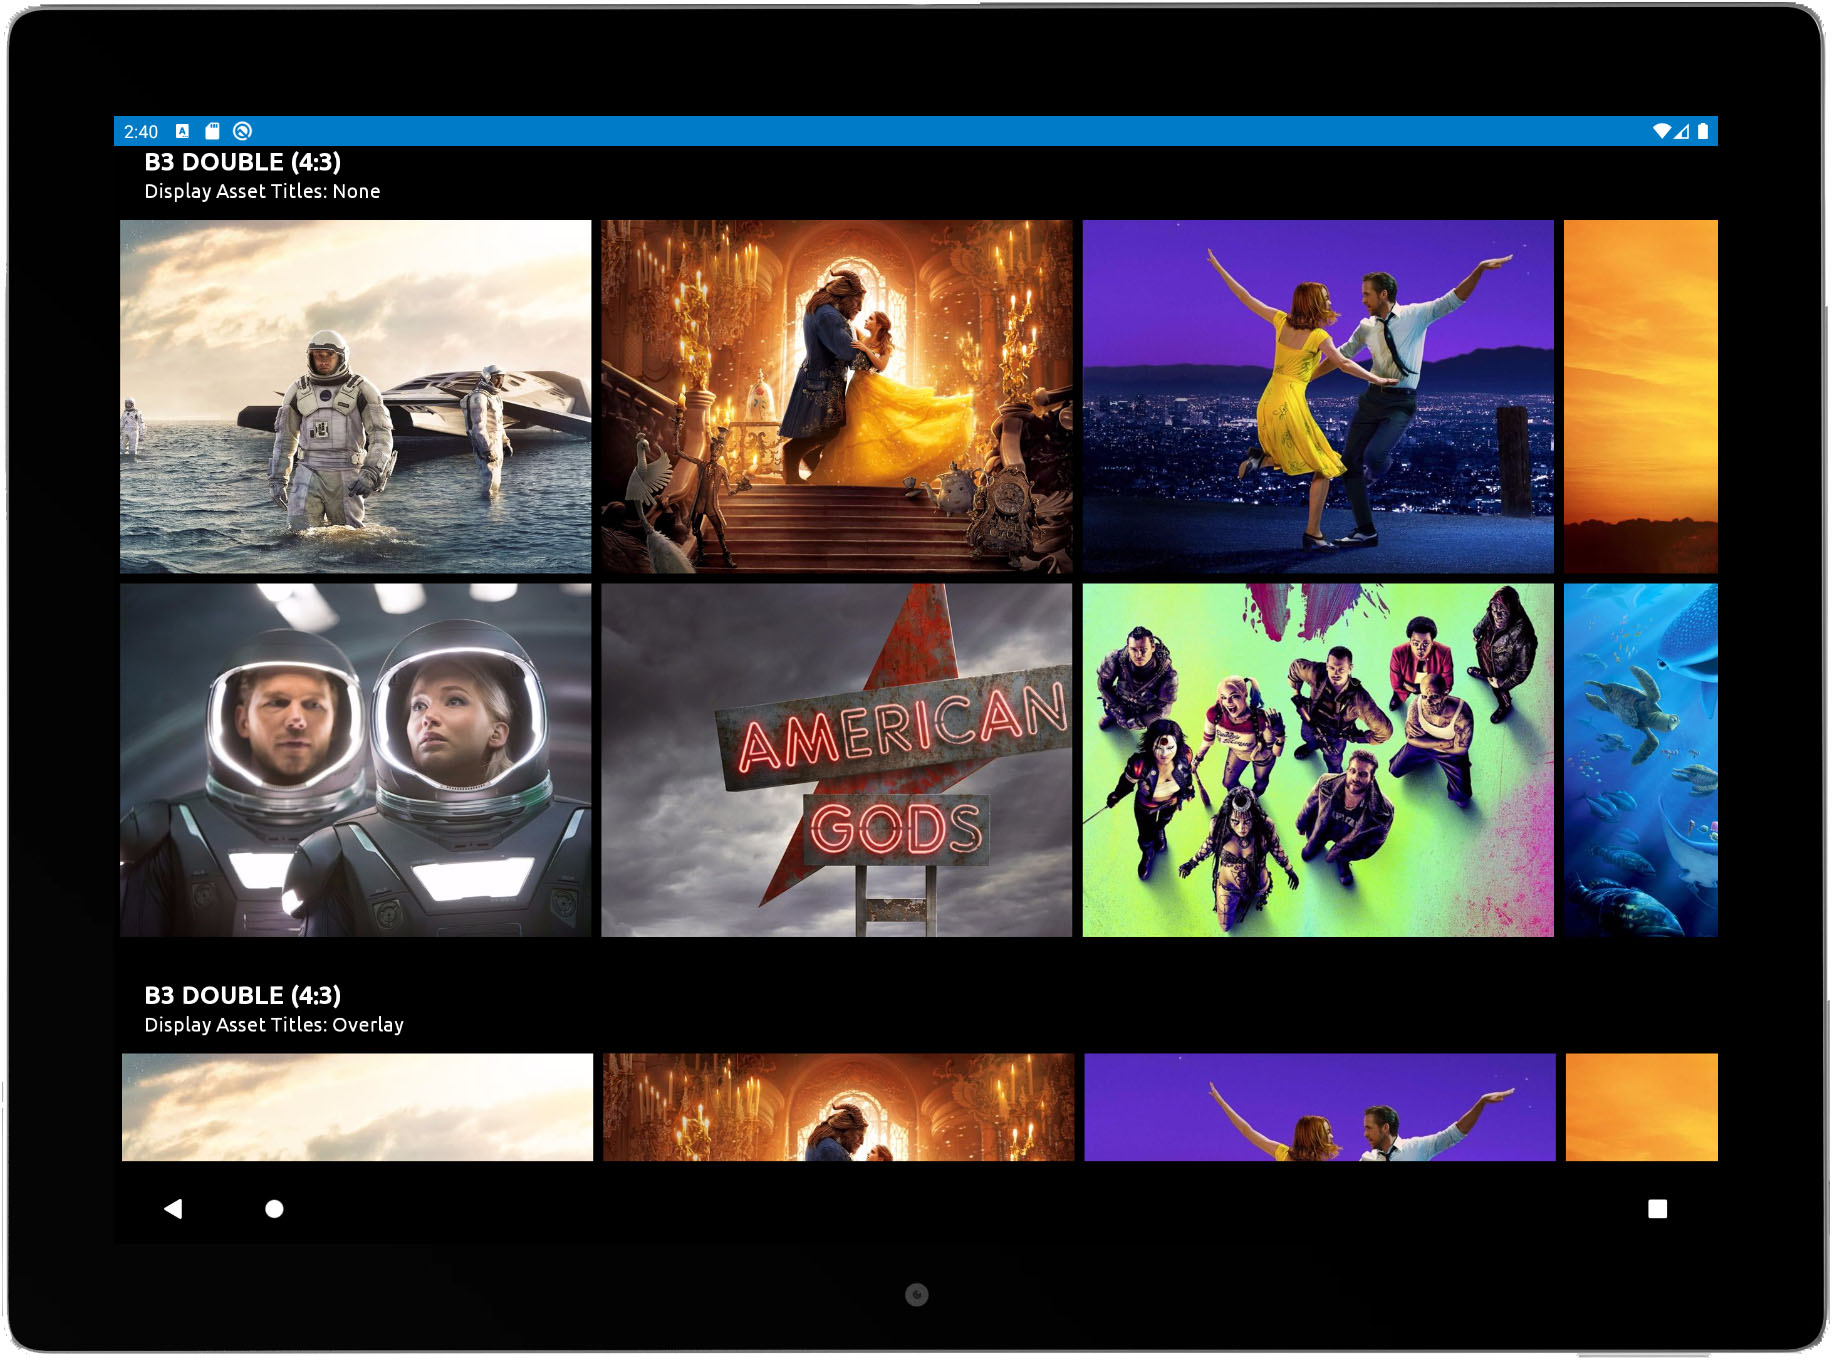The height and width of the screenshot is (1358, 1832).
Task: Open the underwater sea turtle poster
Action: (x=1641, y=760)
